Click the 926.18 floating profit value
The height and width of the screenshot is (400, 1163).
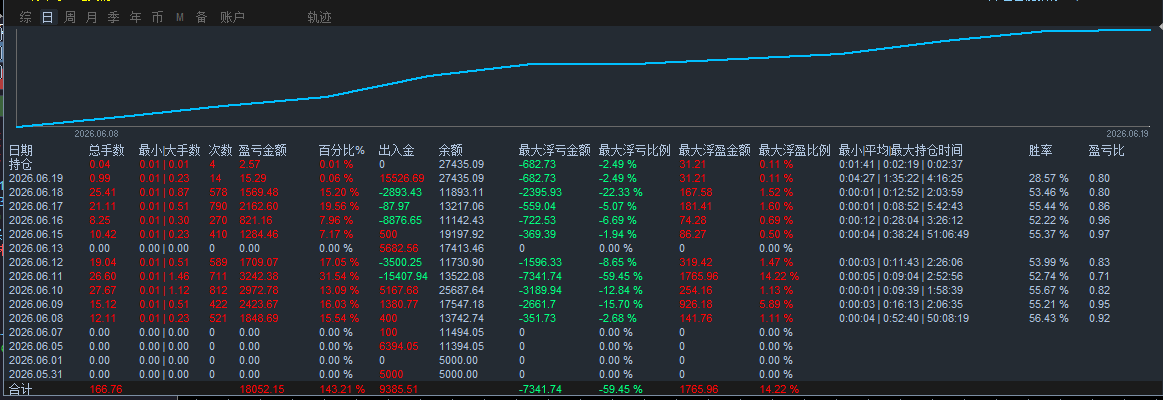pos(696,304)
